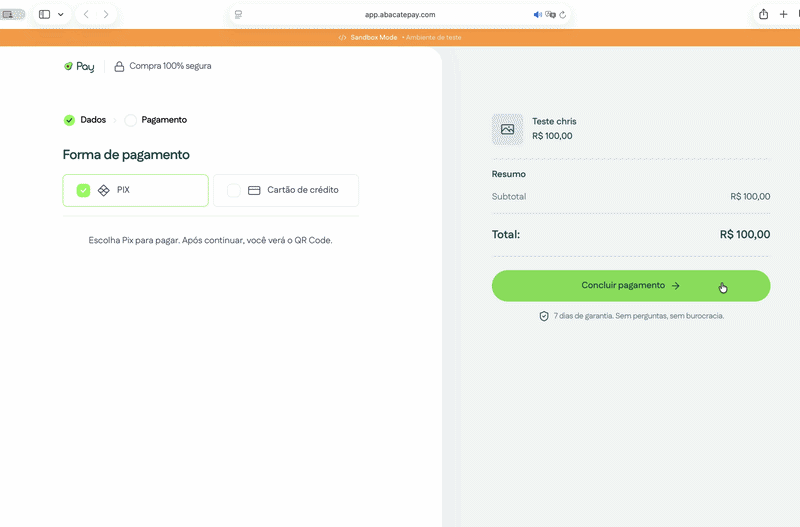The image size is (800, 527).
Task: Click the padlock secure purchase icon
Action: (x=119, y=66)
